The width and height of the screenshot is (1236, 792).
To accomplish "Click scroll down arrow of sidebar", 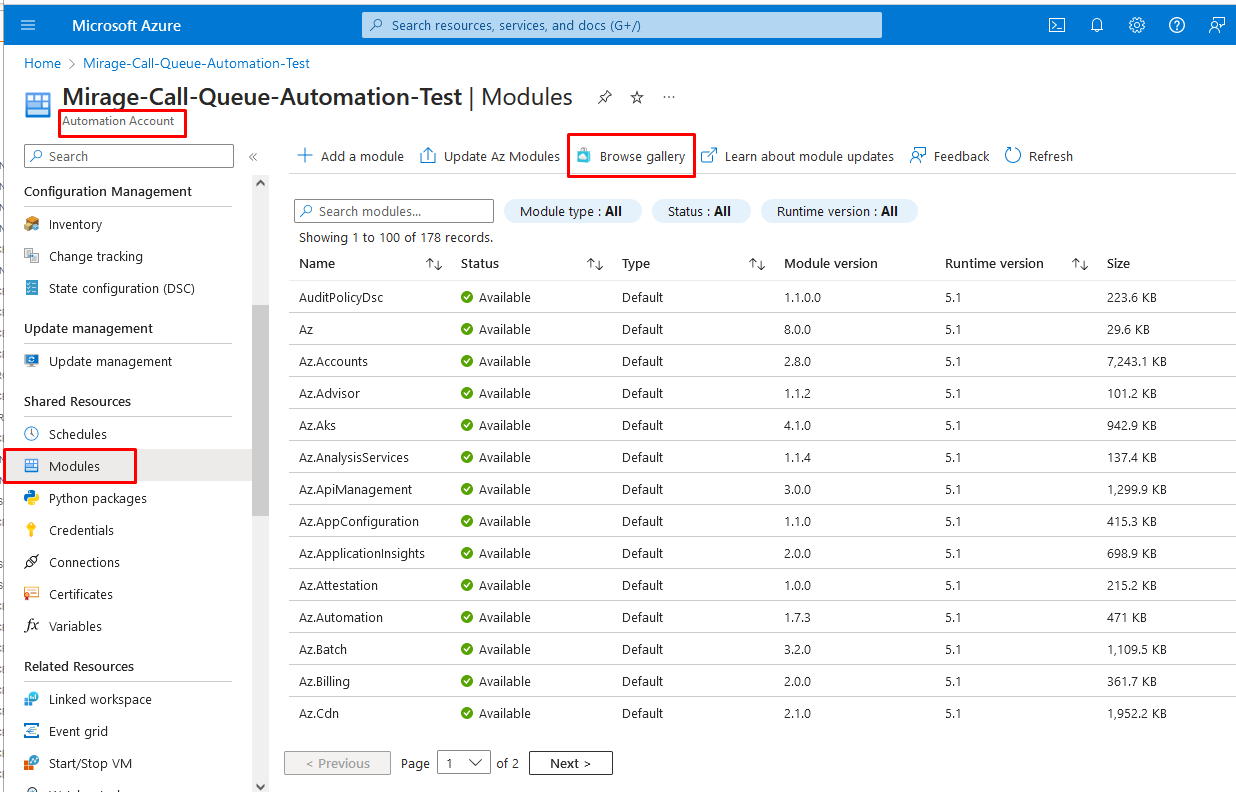I will point(260,785).
